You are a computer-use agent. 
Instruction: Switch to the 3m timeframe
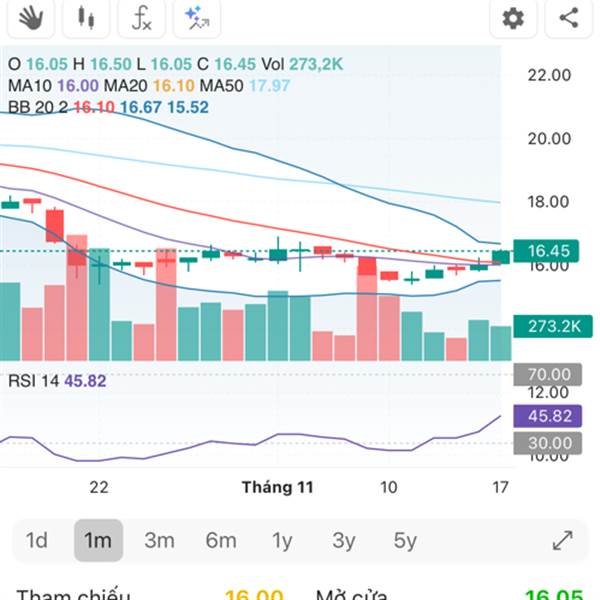click(159, 541)
